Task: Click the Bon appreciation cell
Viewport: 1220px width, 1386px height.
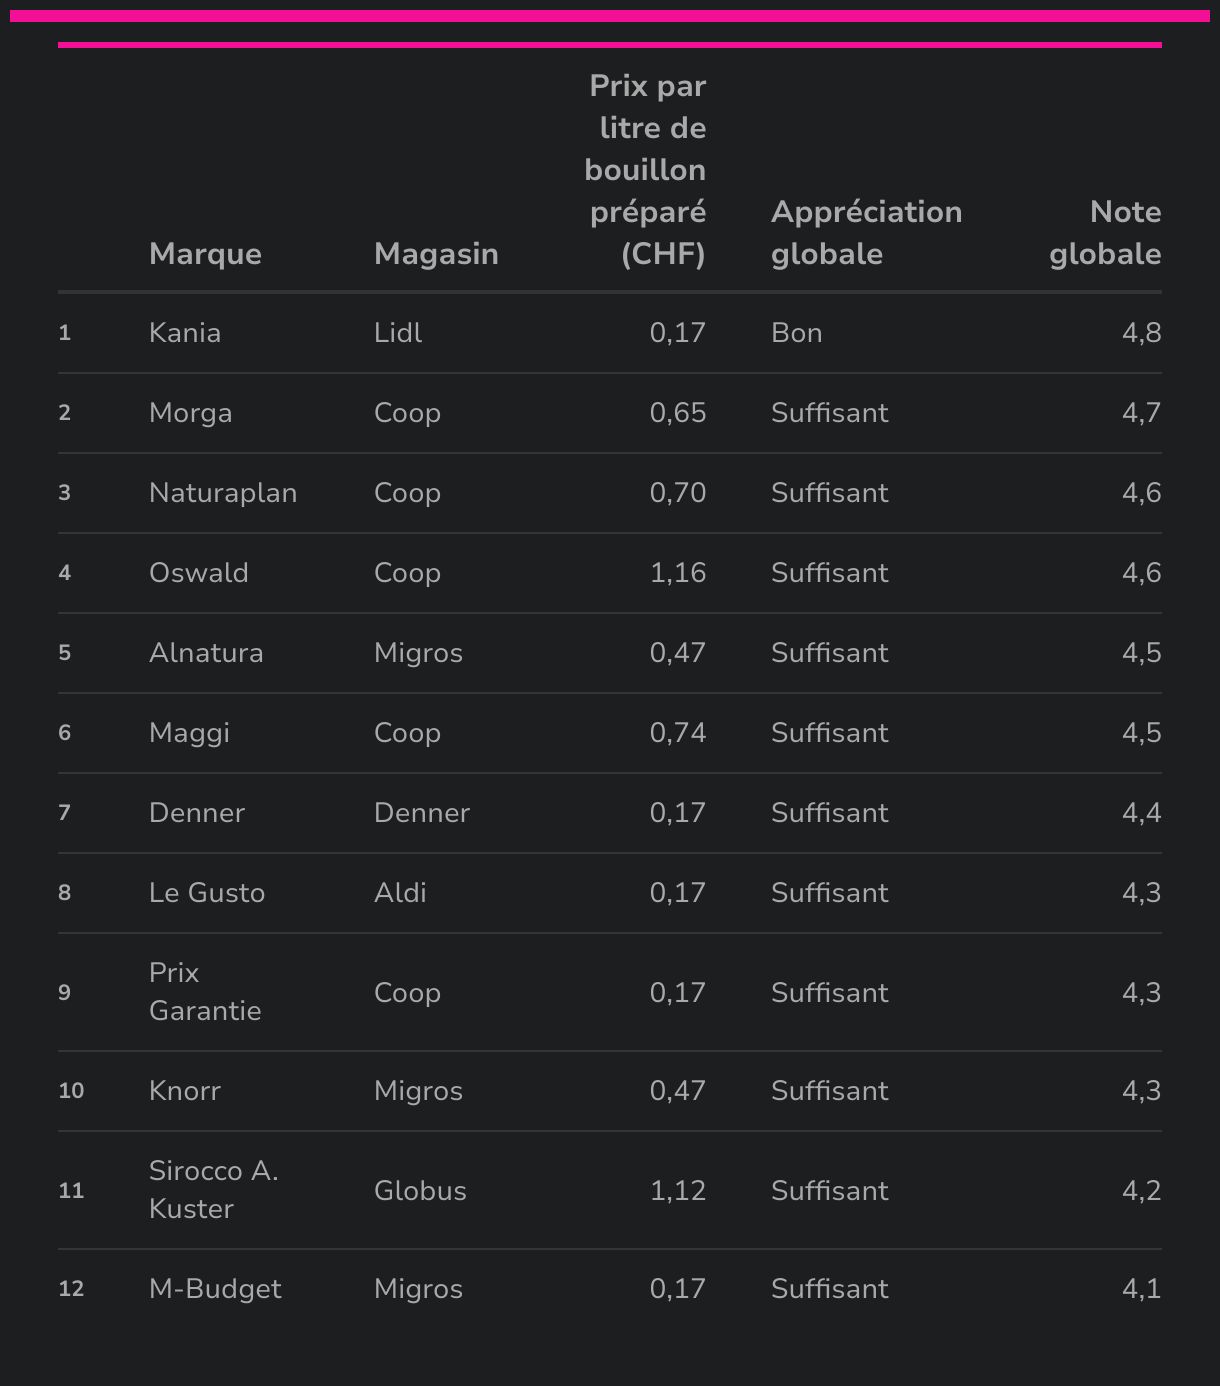Action: 797,333
